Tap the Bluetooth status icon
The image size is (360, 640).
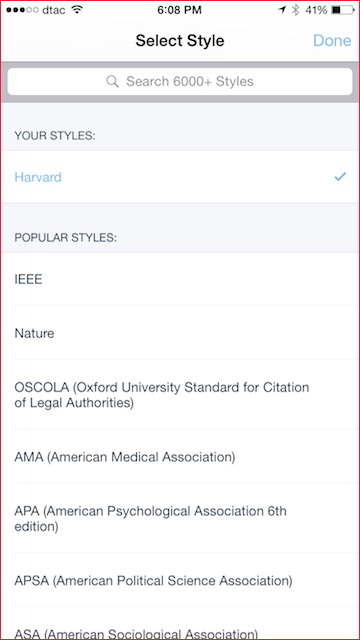295,10
